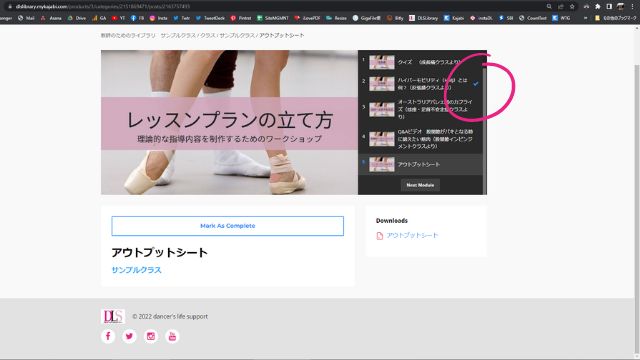Viewport: 640px width, 360px height.
Task: Open the Drive bookmark in bookmarks bar
Action: coord(77,18)
